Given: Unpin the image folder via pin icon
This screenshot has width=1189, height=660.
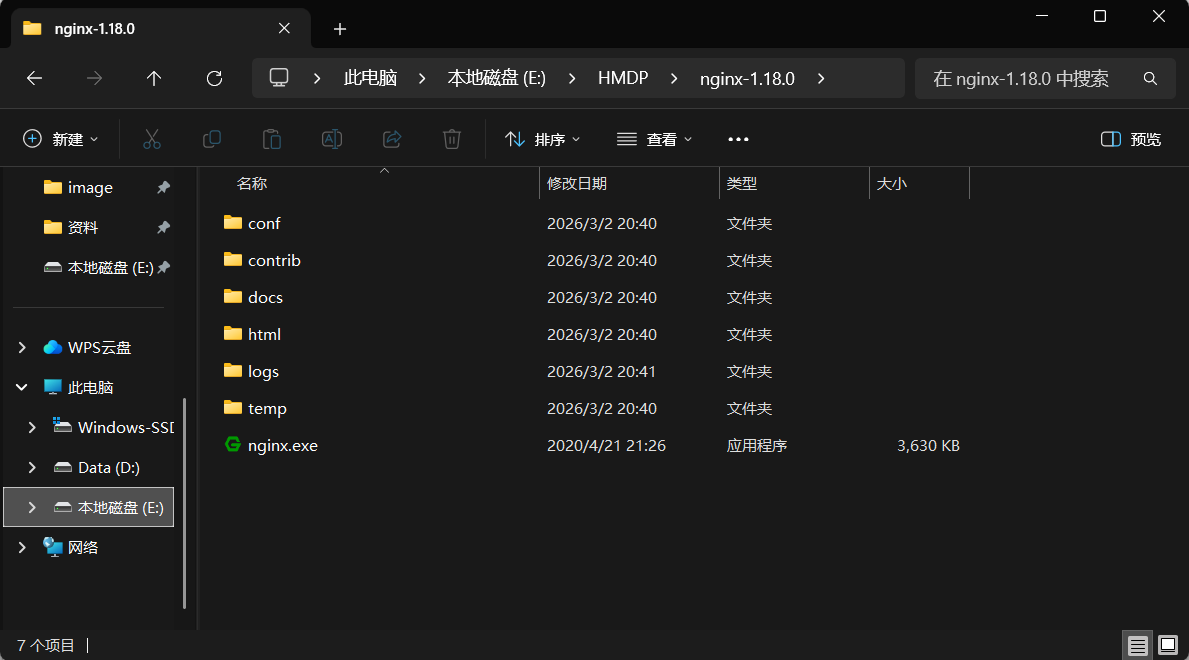Looking at the screenshot, I should [163, 187].
